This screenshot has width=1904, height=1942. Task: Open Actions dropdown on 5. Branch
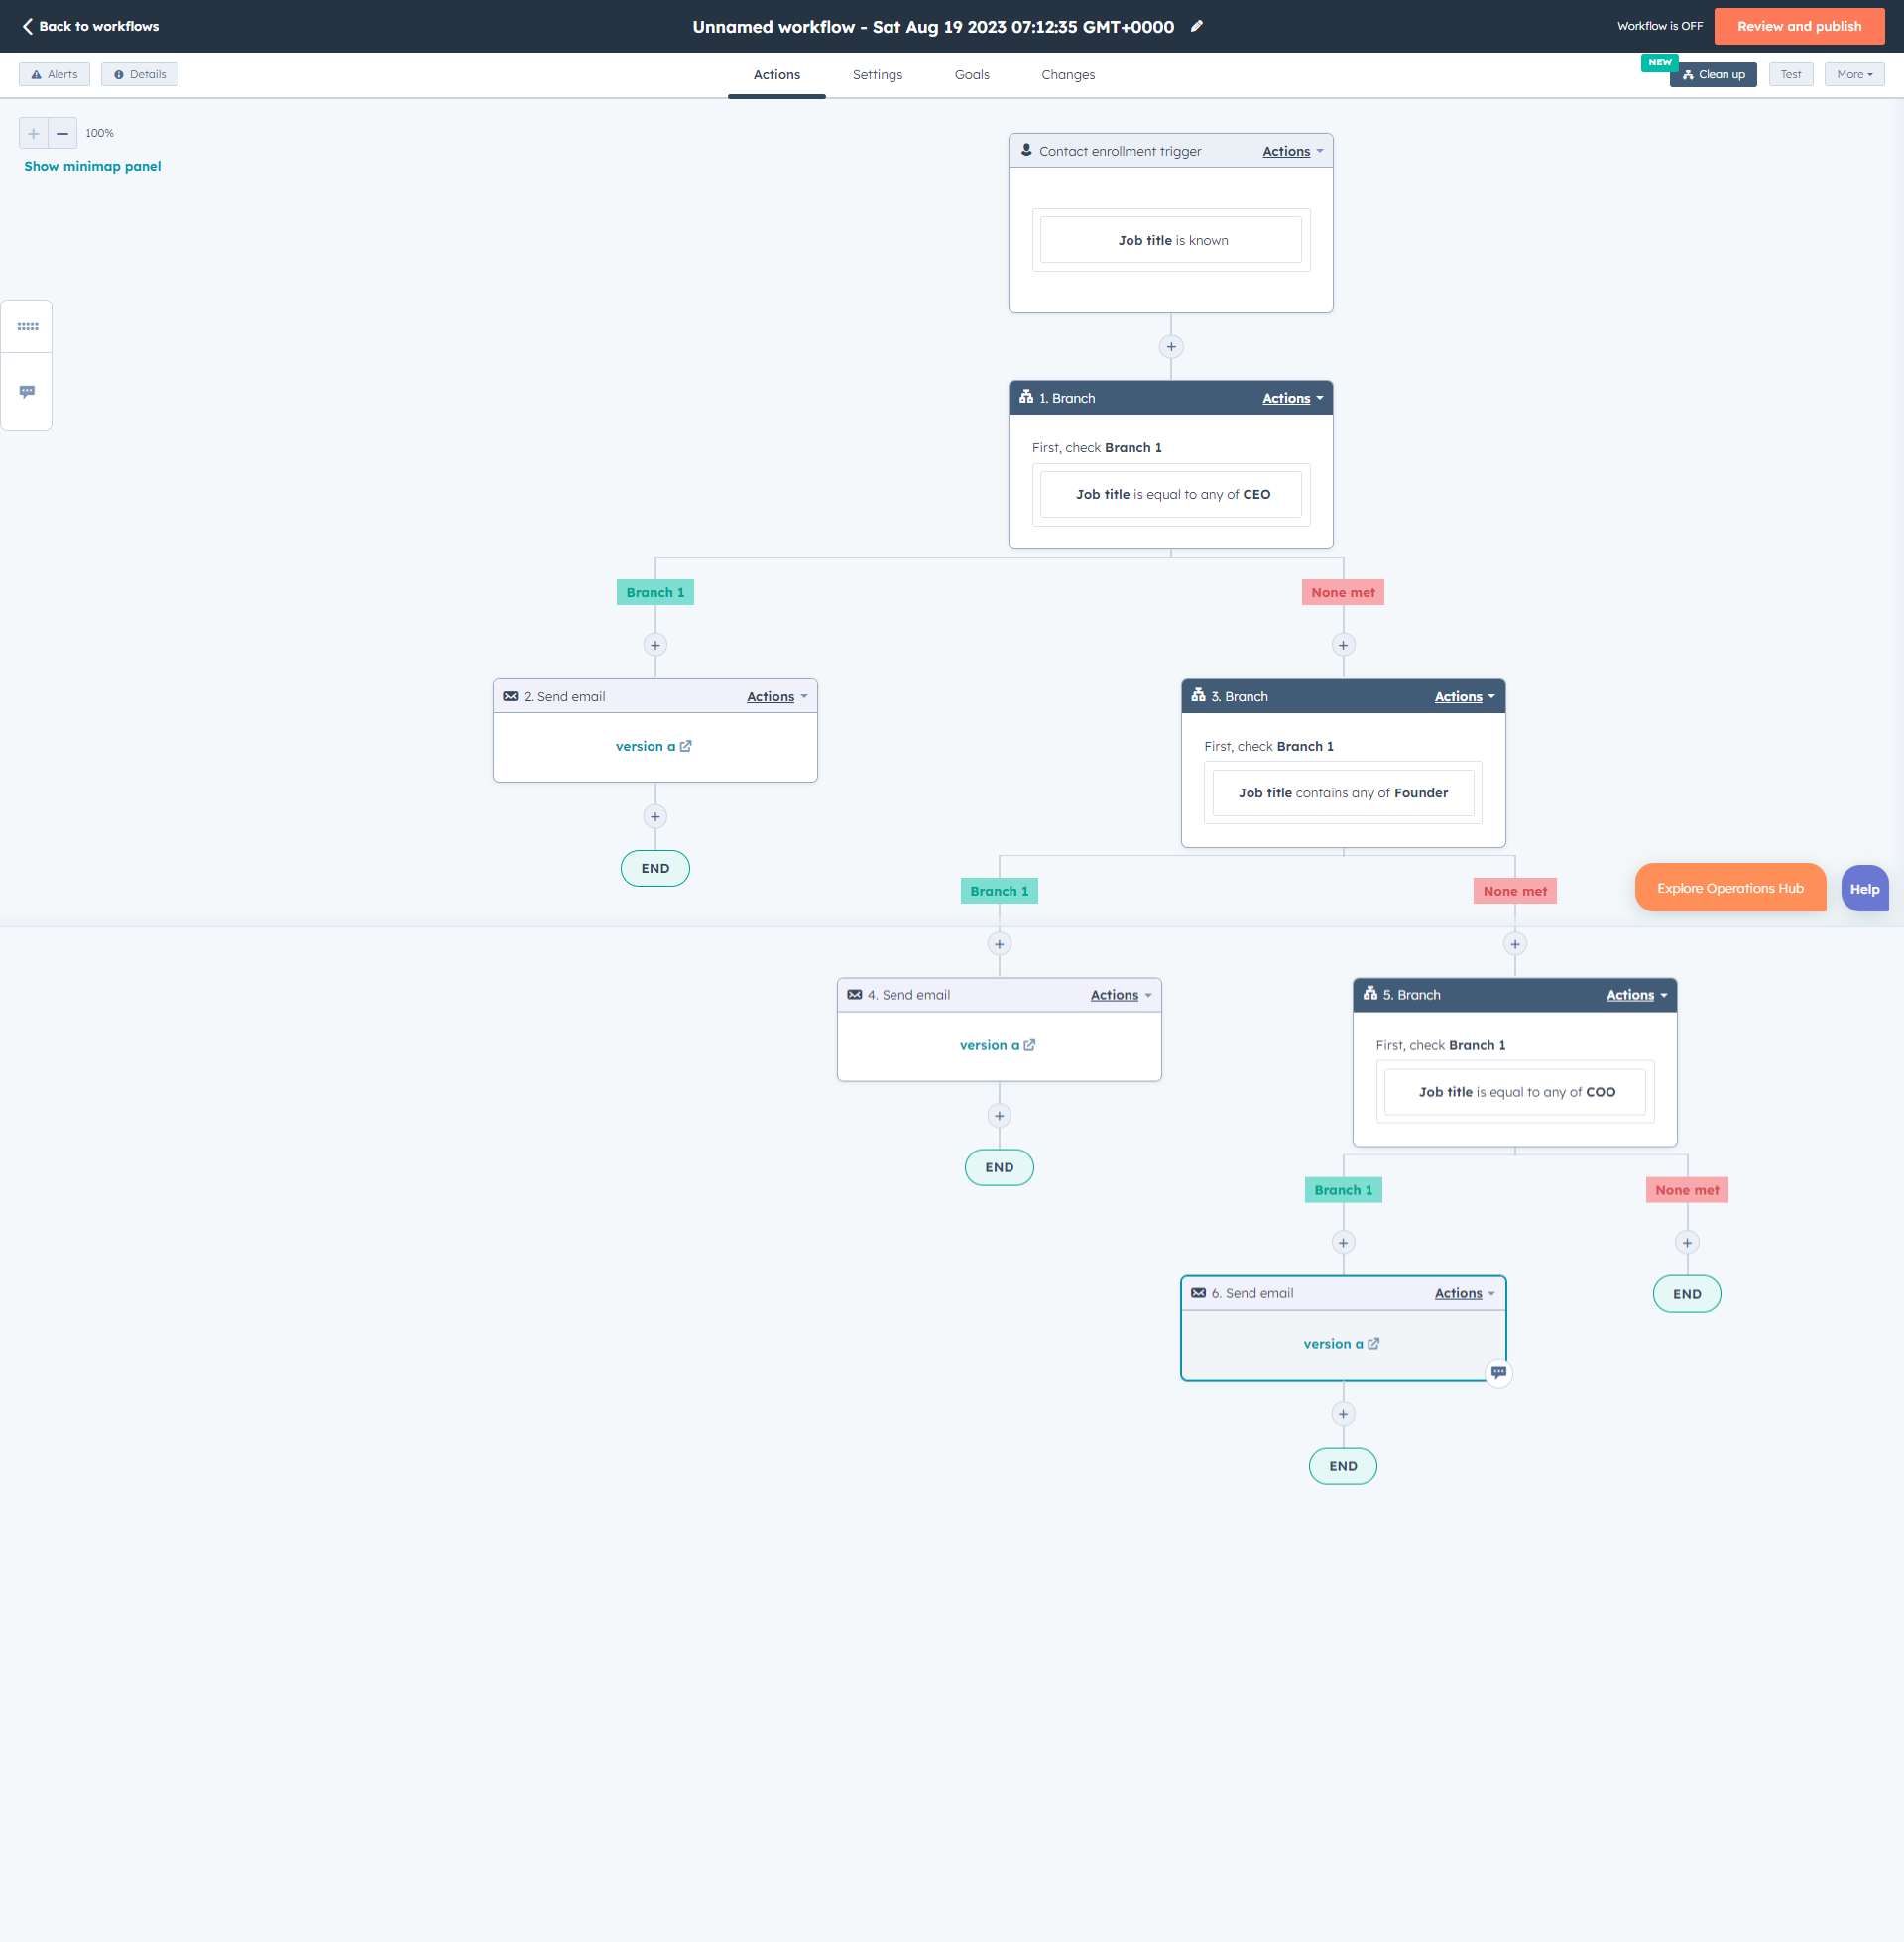coord(1636,994)
